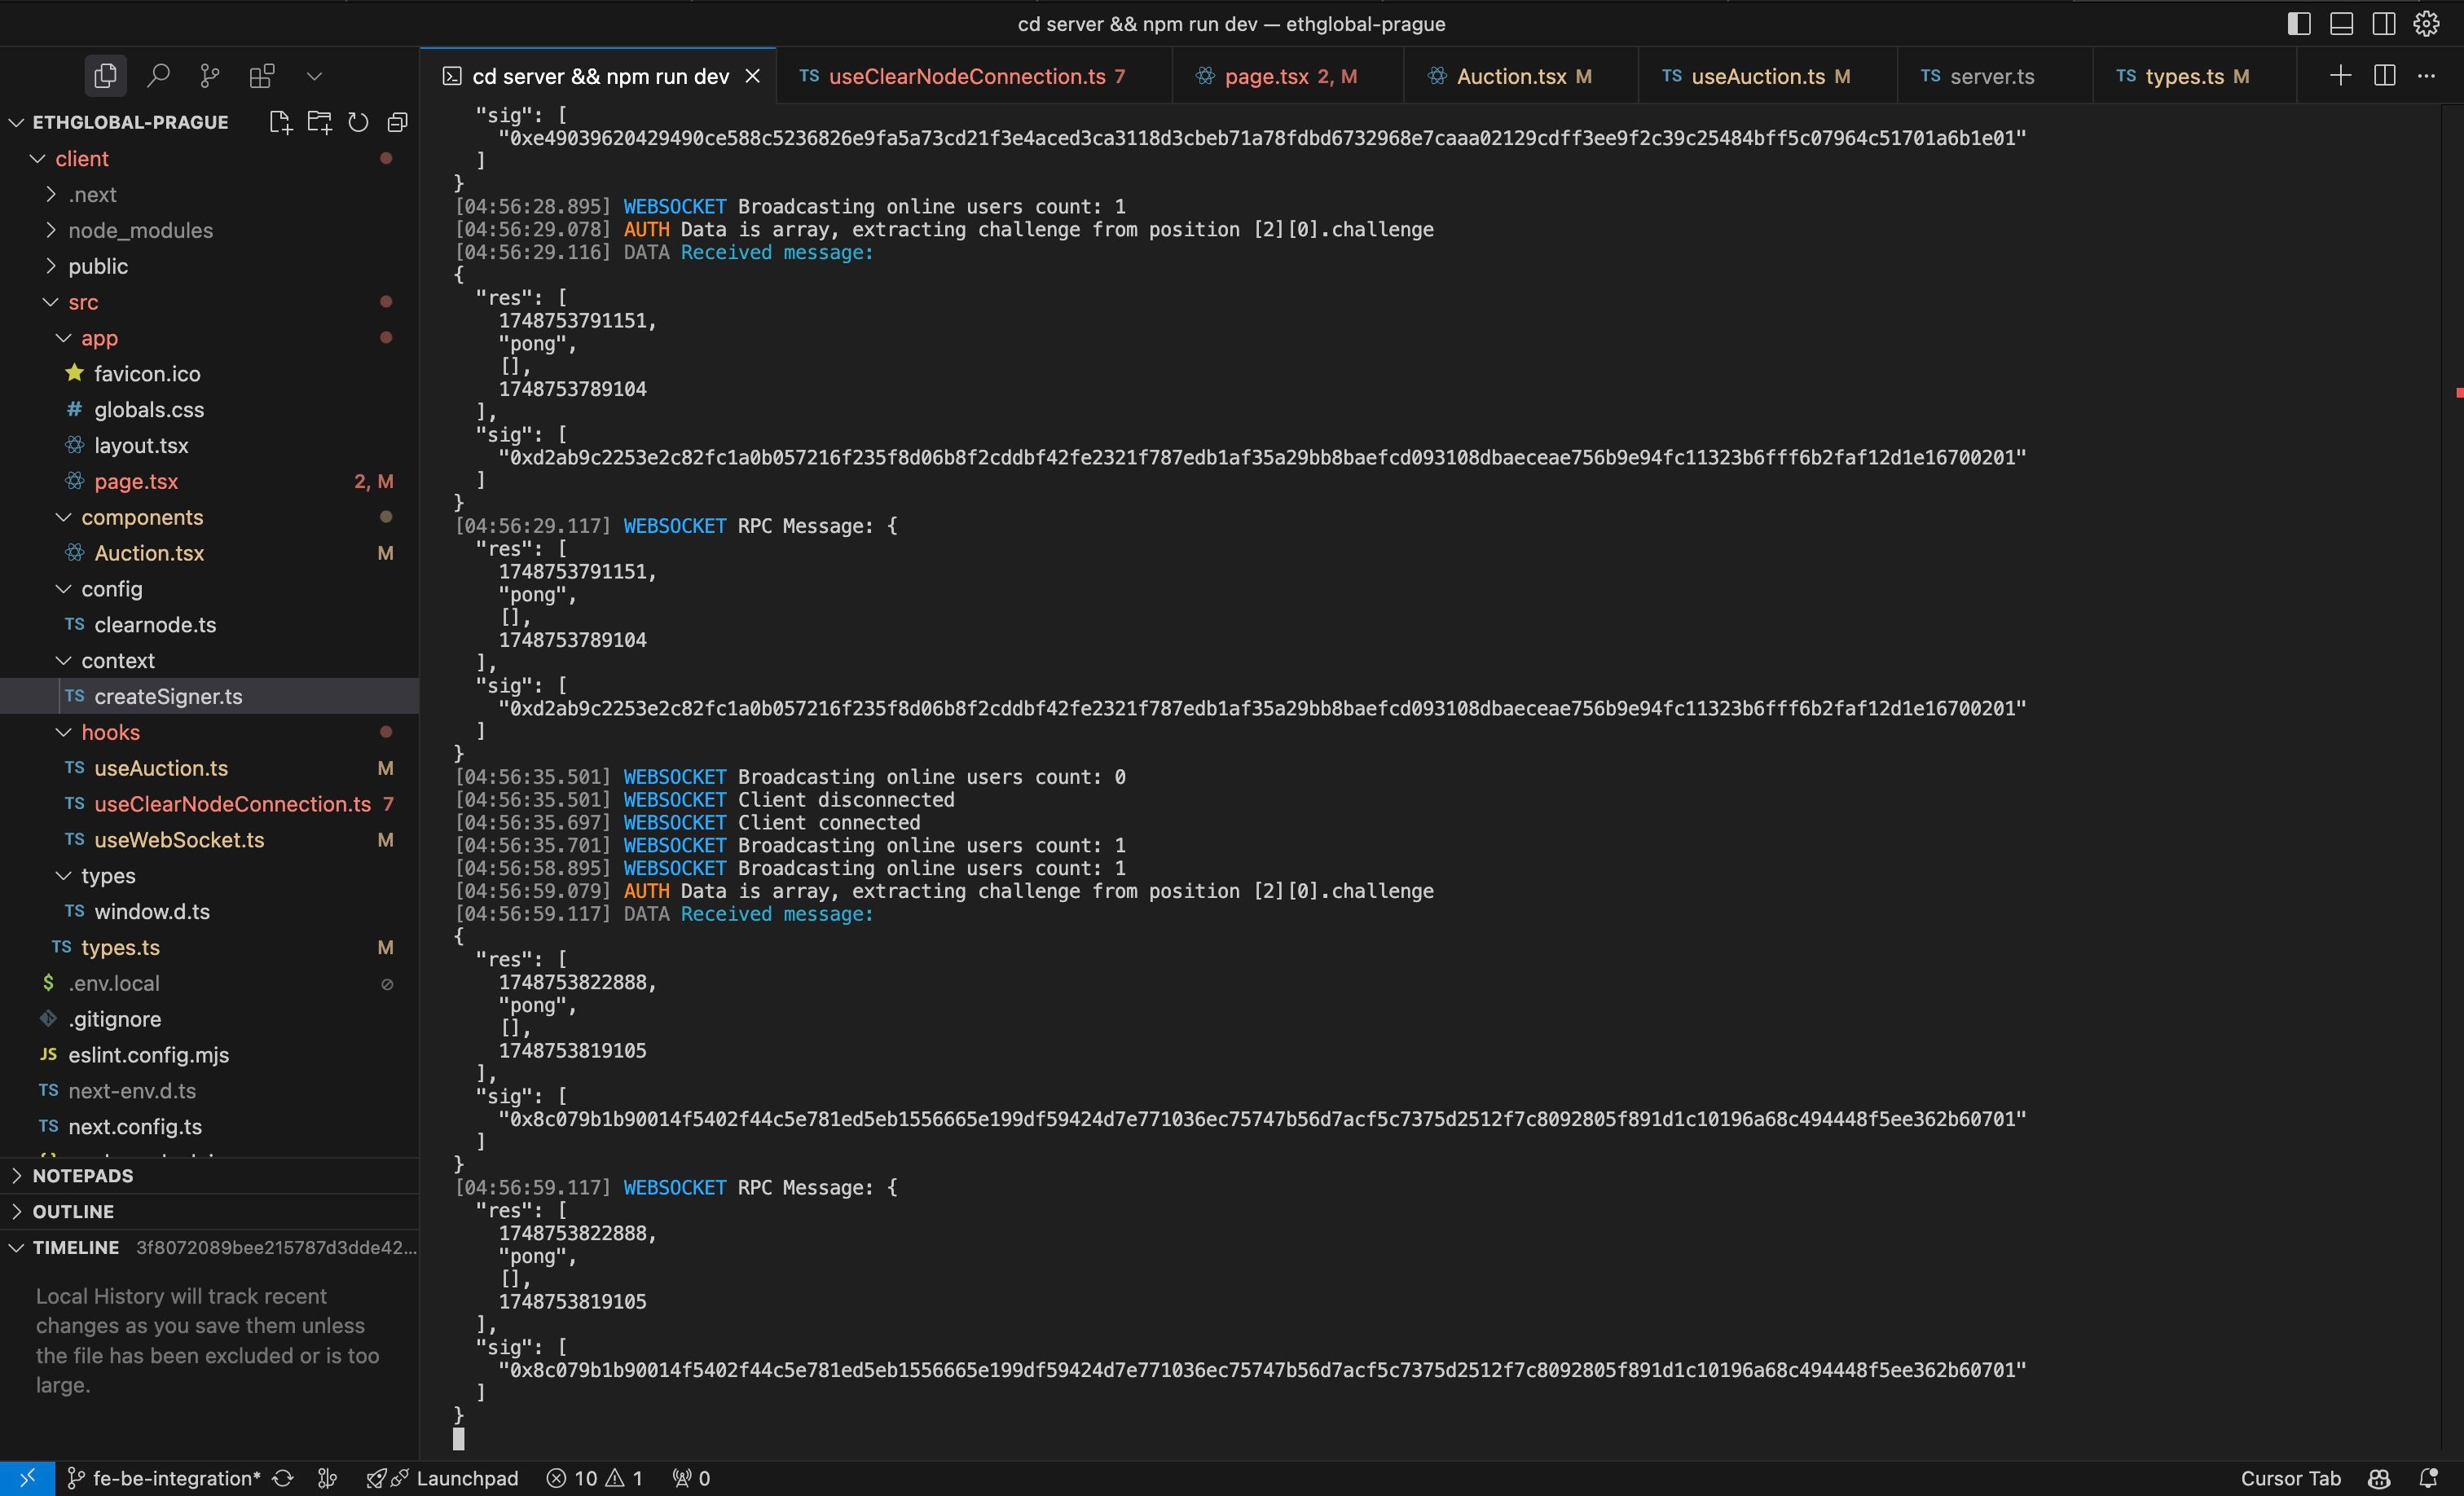Close the cd server && npm run dev tab

[x=753, y=76]
